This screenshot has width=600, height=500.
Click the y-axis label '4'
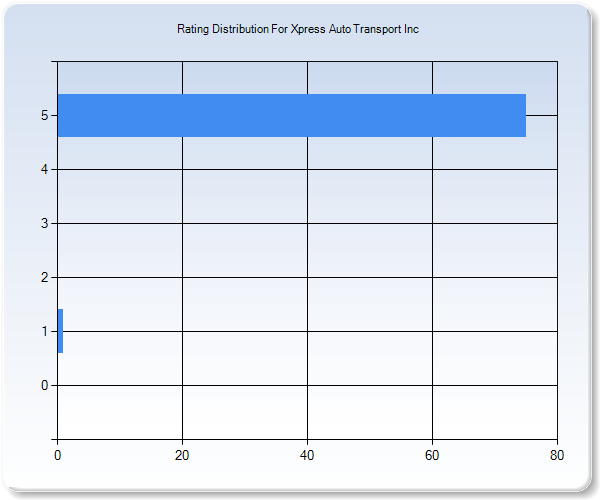45,169
